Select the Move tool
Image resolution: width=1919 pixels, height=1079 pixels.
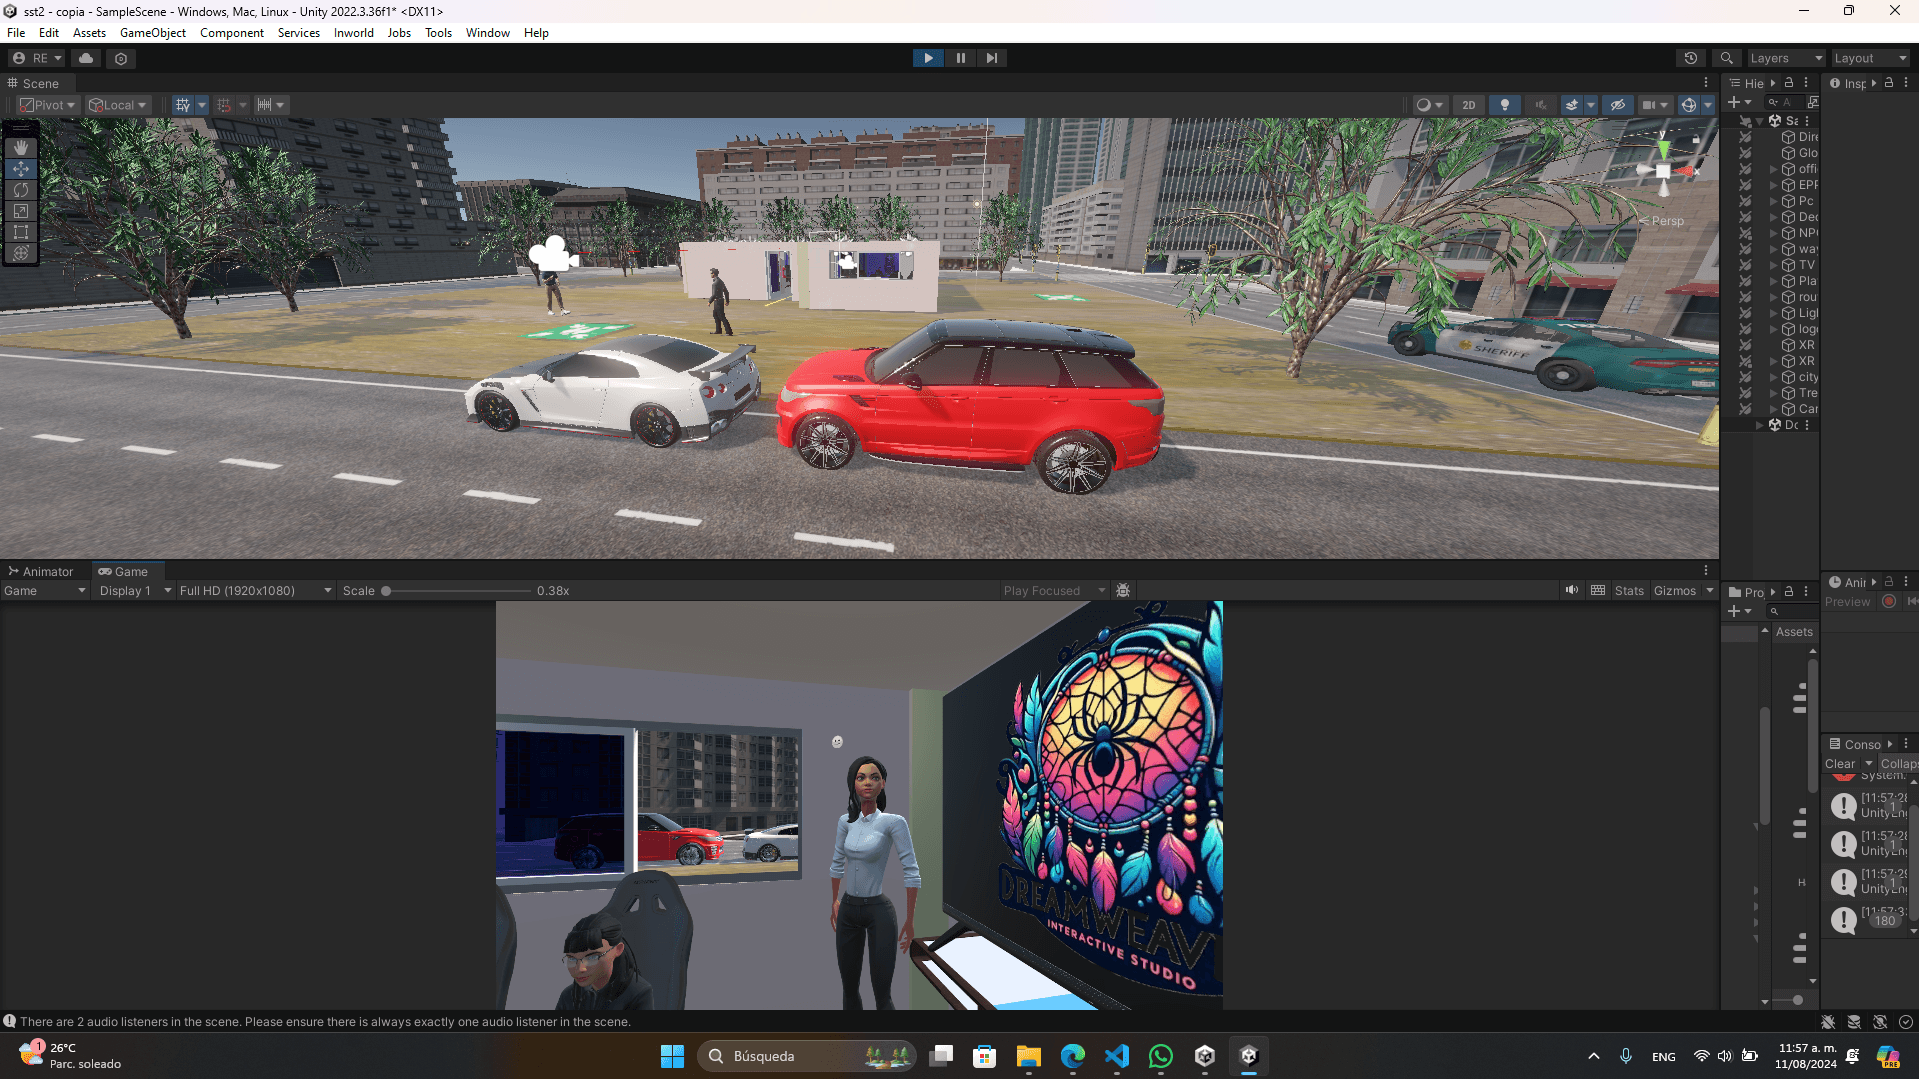21,169
